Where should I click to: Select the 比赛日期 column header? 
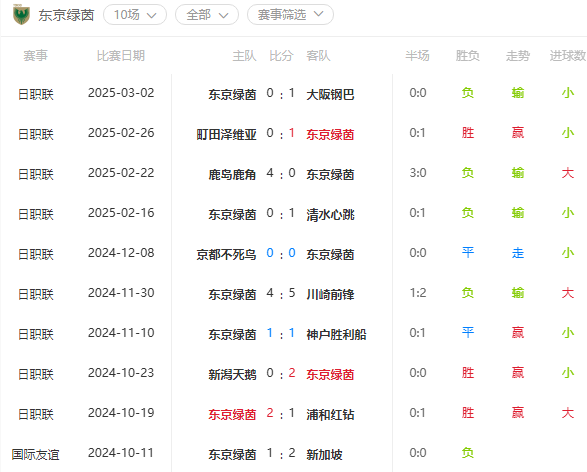tap(121, 56)
